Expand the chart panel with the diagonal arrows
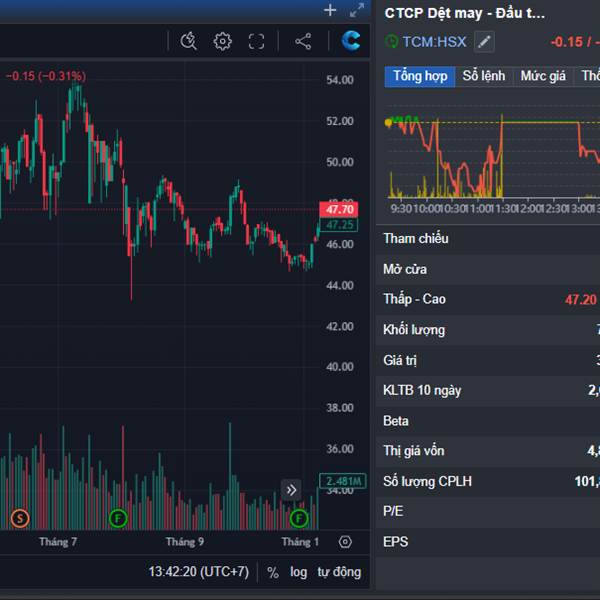The image size is (600, 600). (357, 11)
